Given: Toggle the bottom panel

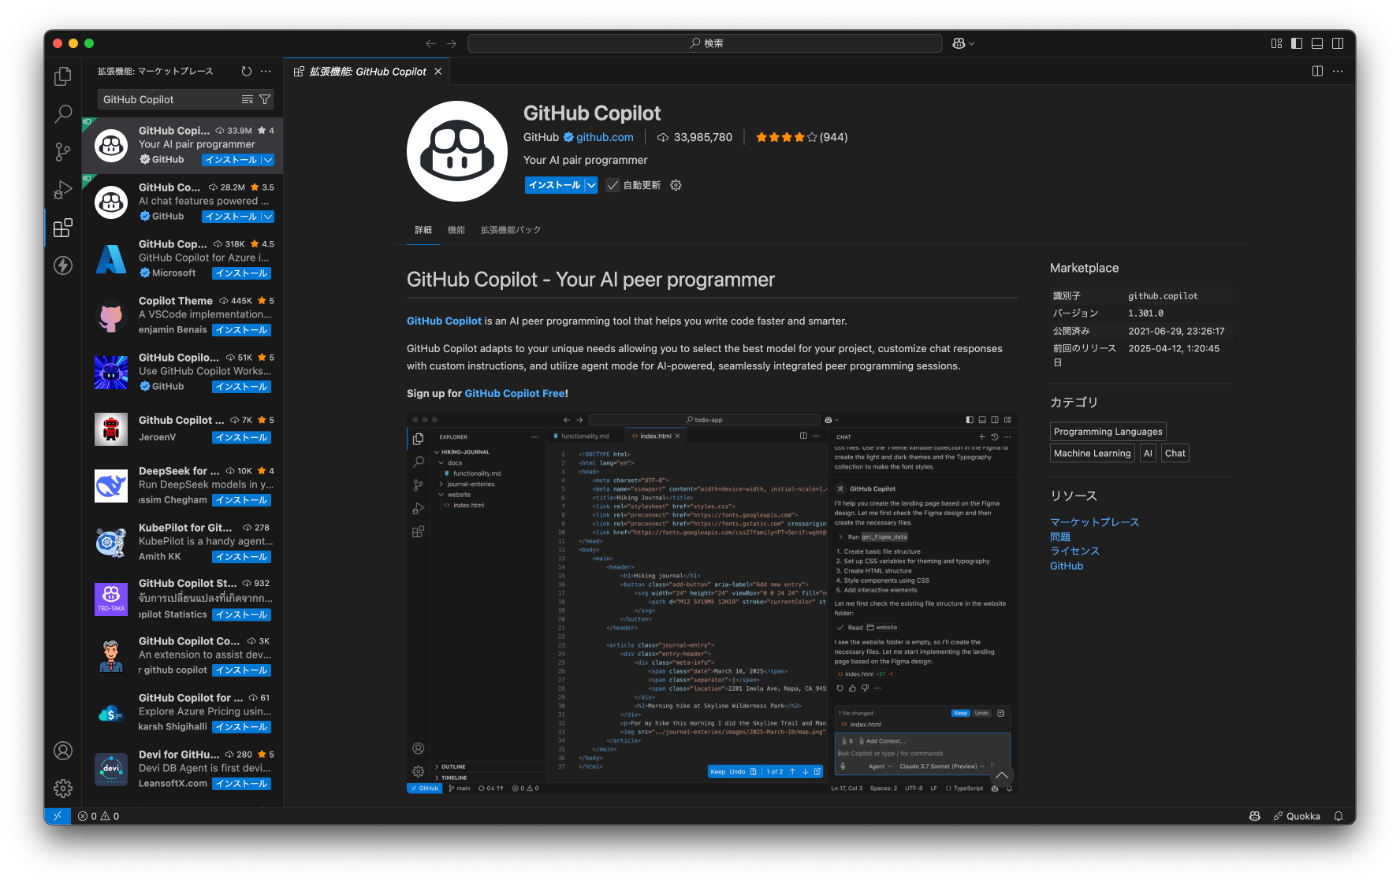Looking at the screenshot, I should (x=1318, y=43).
